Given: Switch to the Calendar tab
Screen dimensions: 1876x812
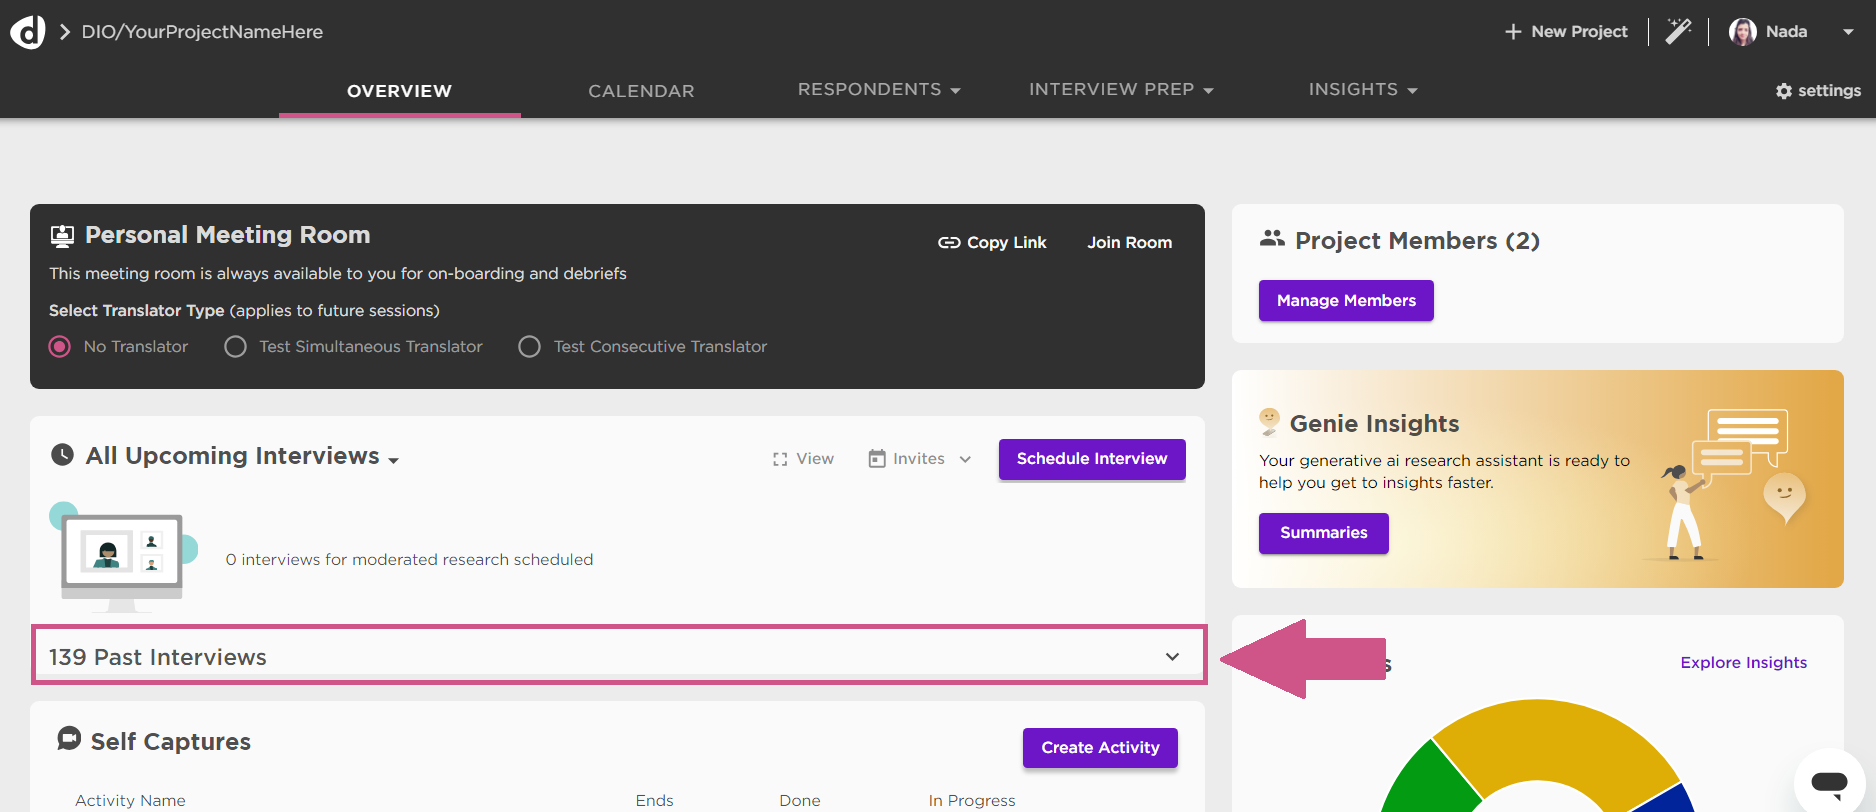Looking at the screenshot, I should (641, 91).
